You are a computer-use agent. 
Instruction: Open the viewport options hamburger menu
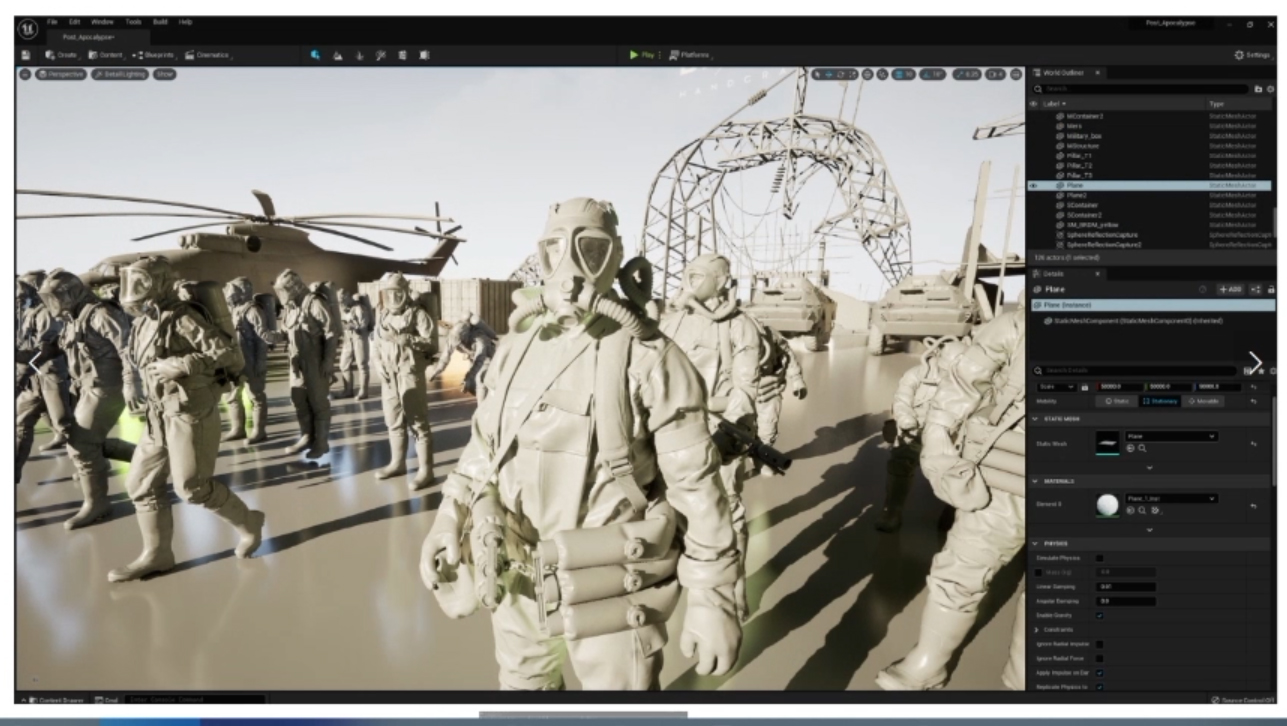[25, 74]
